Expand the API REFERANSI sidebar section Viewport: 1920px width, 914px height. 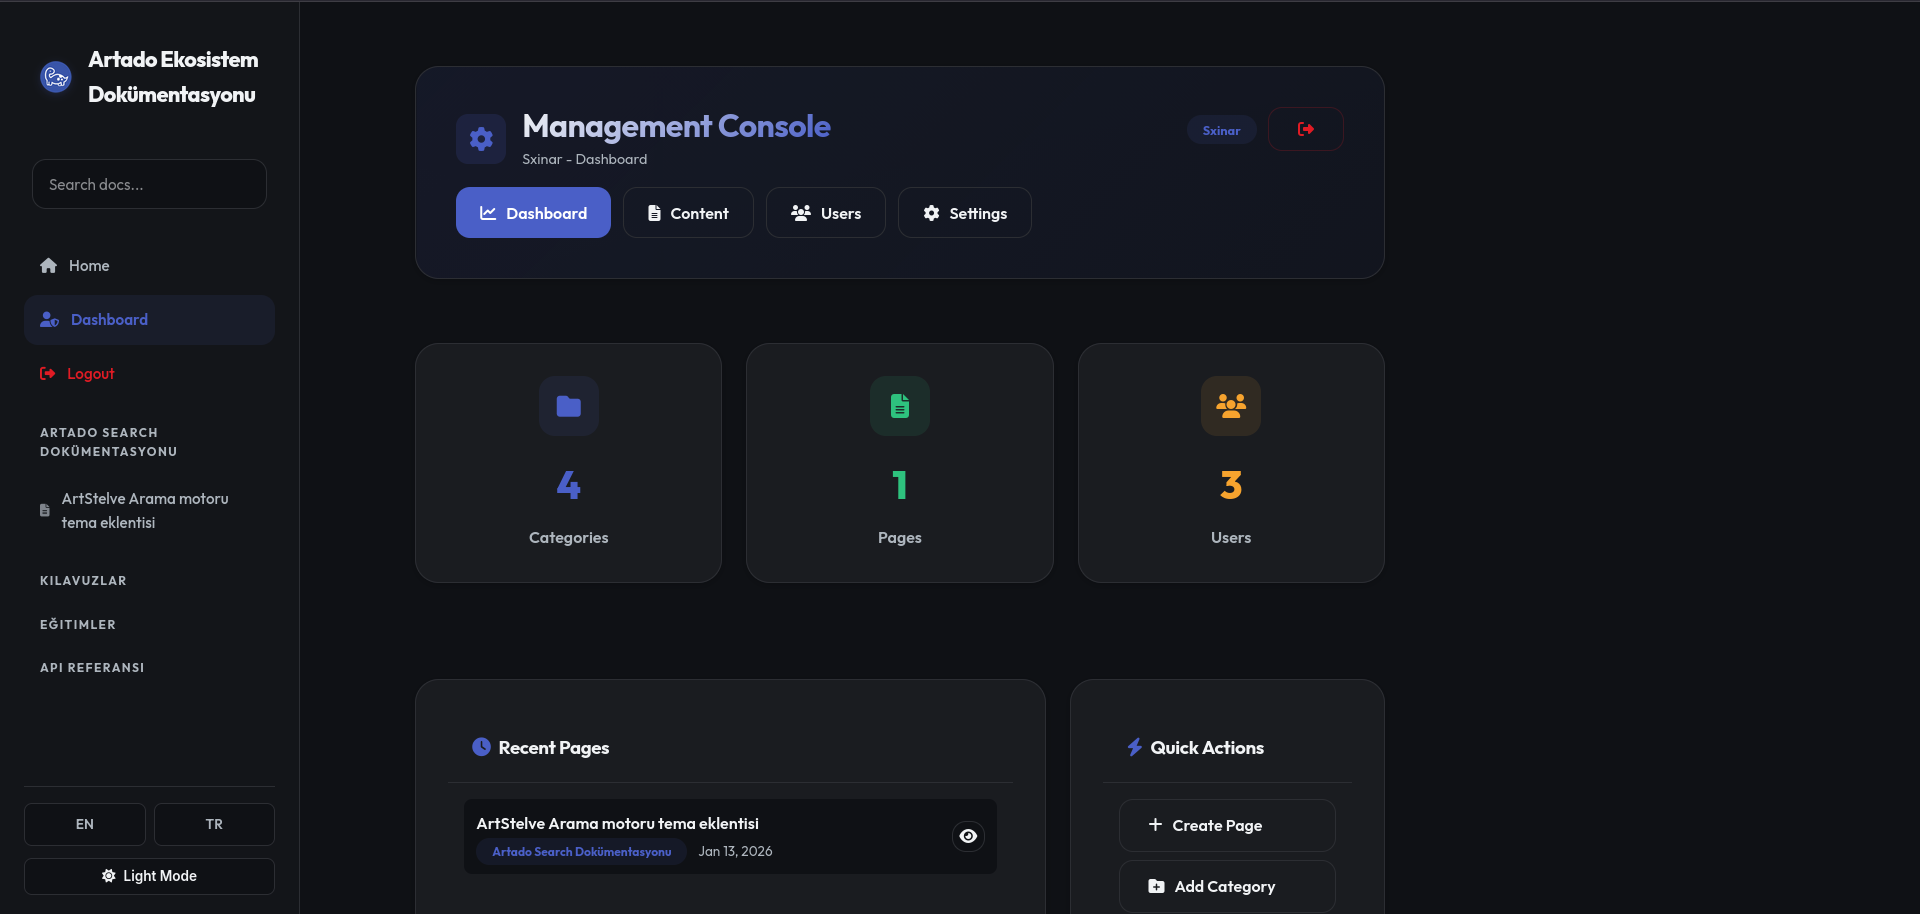(x=92, y=668)
